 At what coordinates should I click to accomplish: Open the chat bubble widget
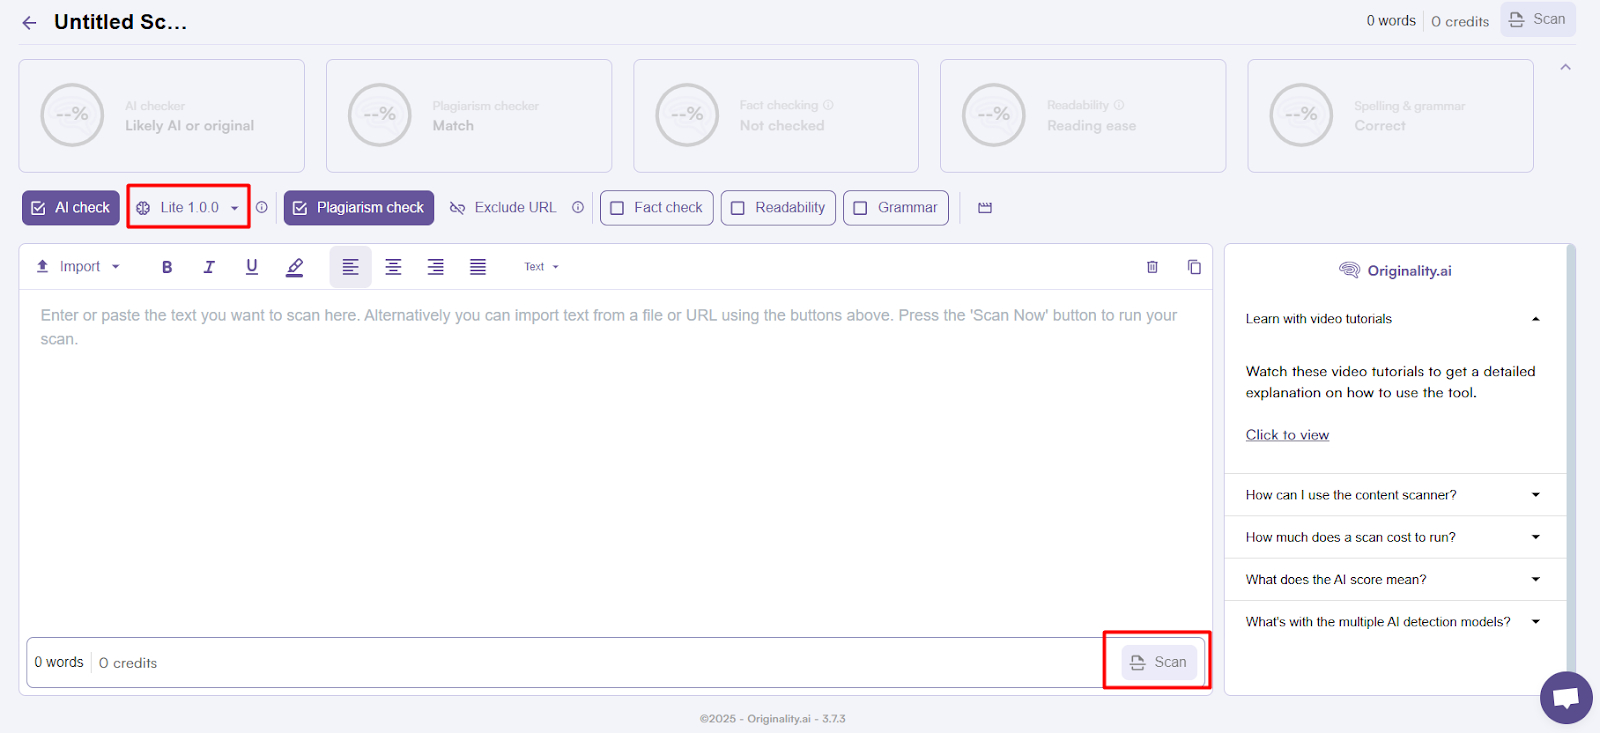(x=1566, y=697)
